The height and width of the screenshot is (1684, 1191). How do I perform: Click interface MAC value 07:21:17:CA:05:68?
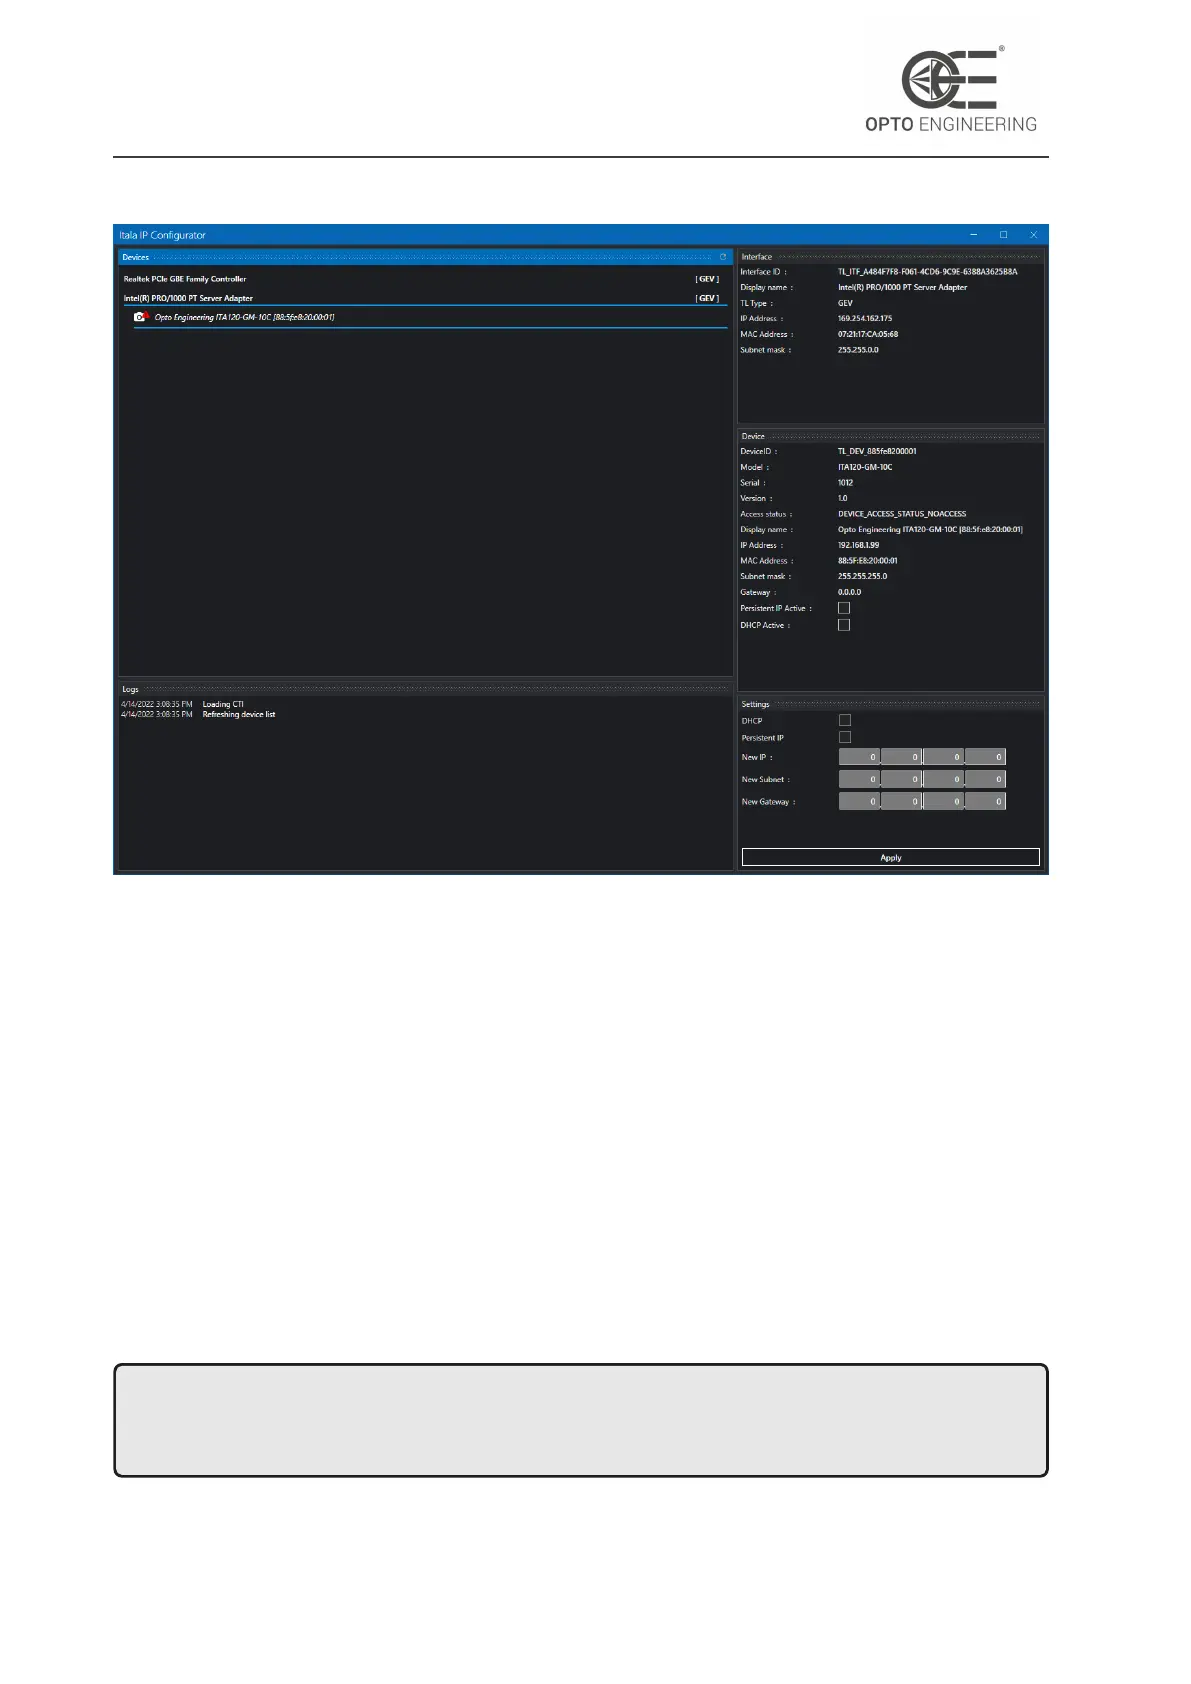coord(868,334)
